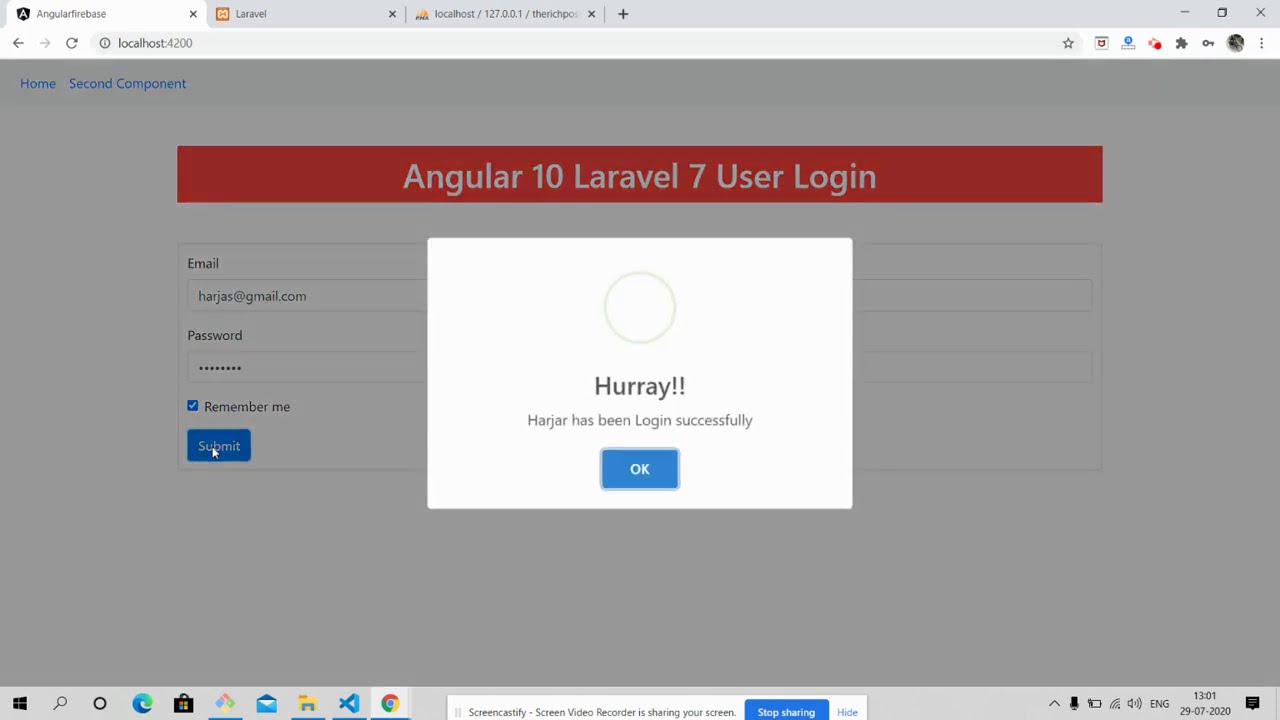
Task: Open the network Wi-Fi tray icon
Action: [1115, 704]
